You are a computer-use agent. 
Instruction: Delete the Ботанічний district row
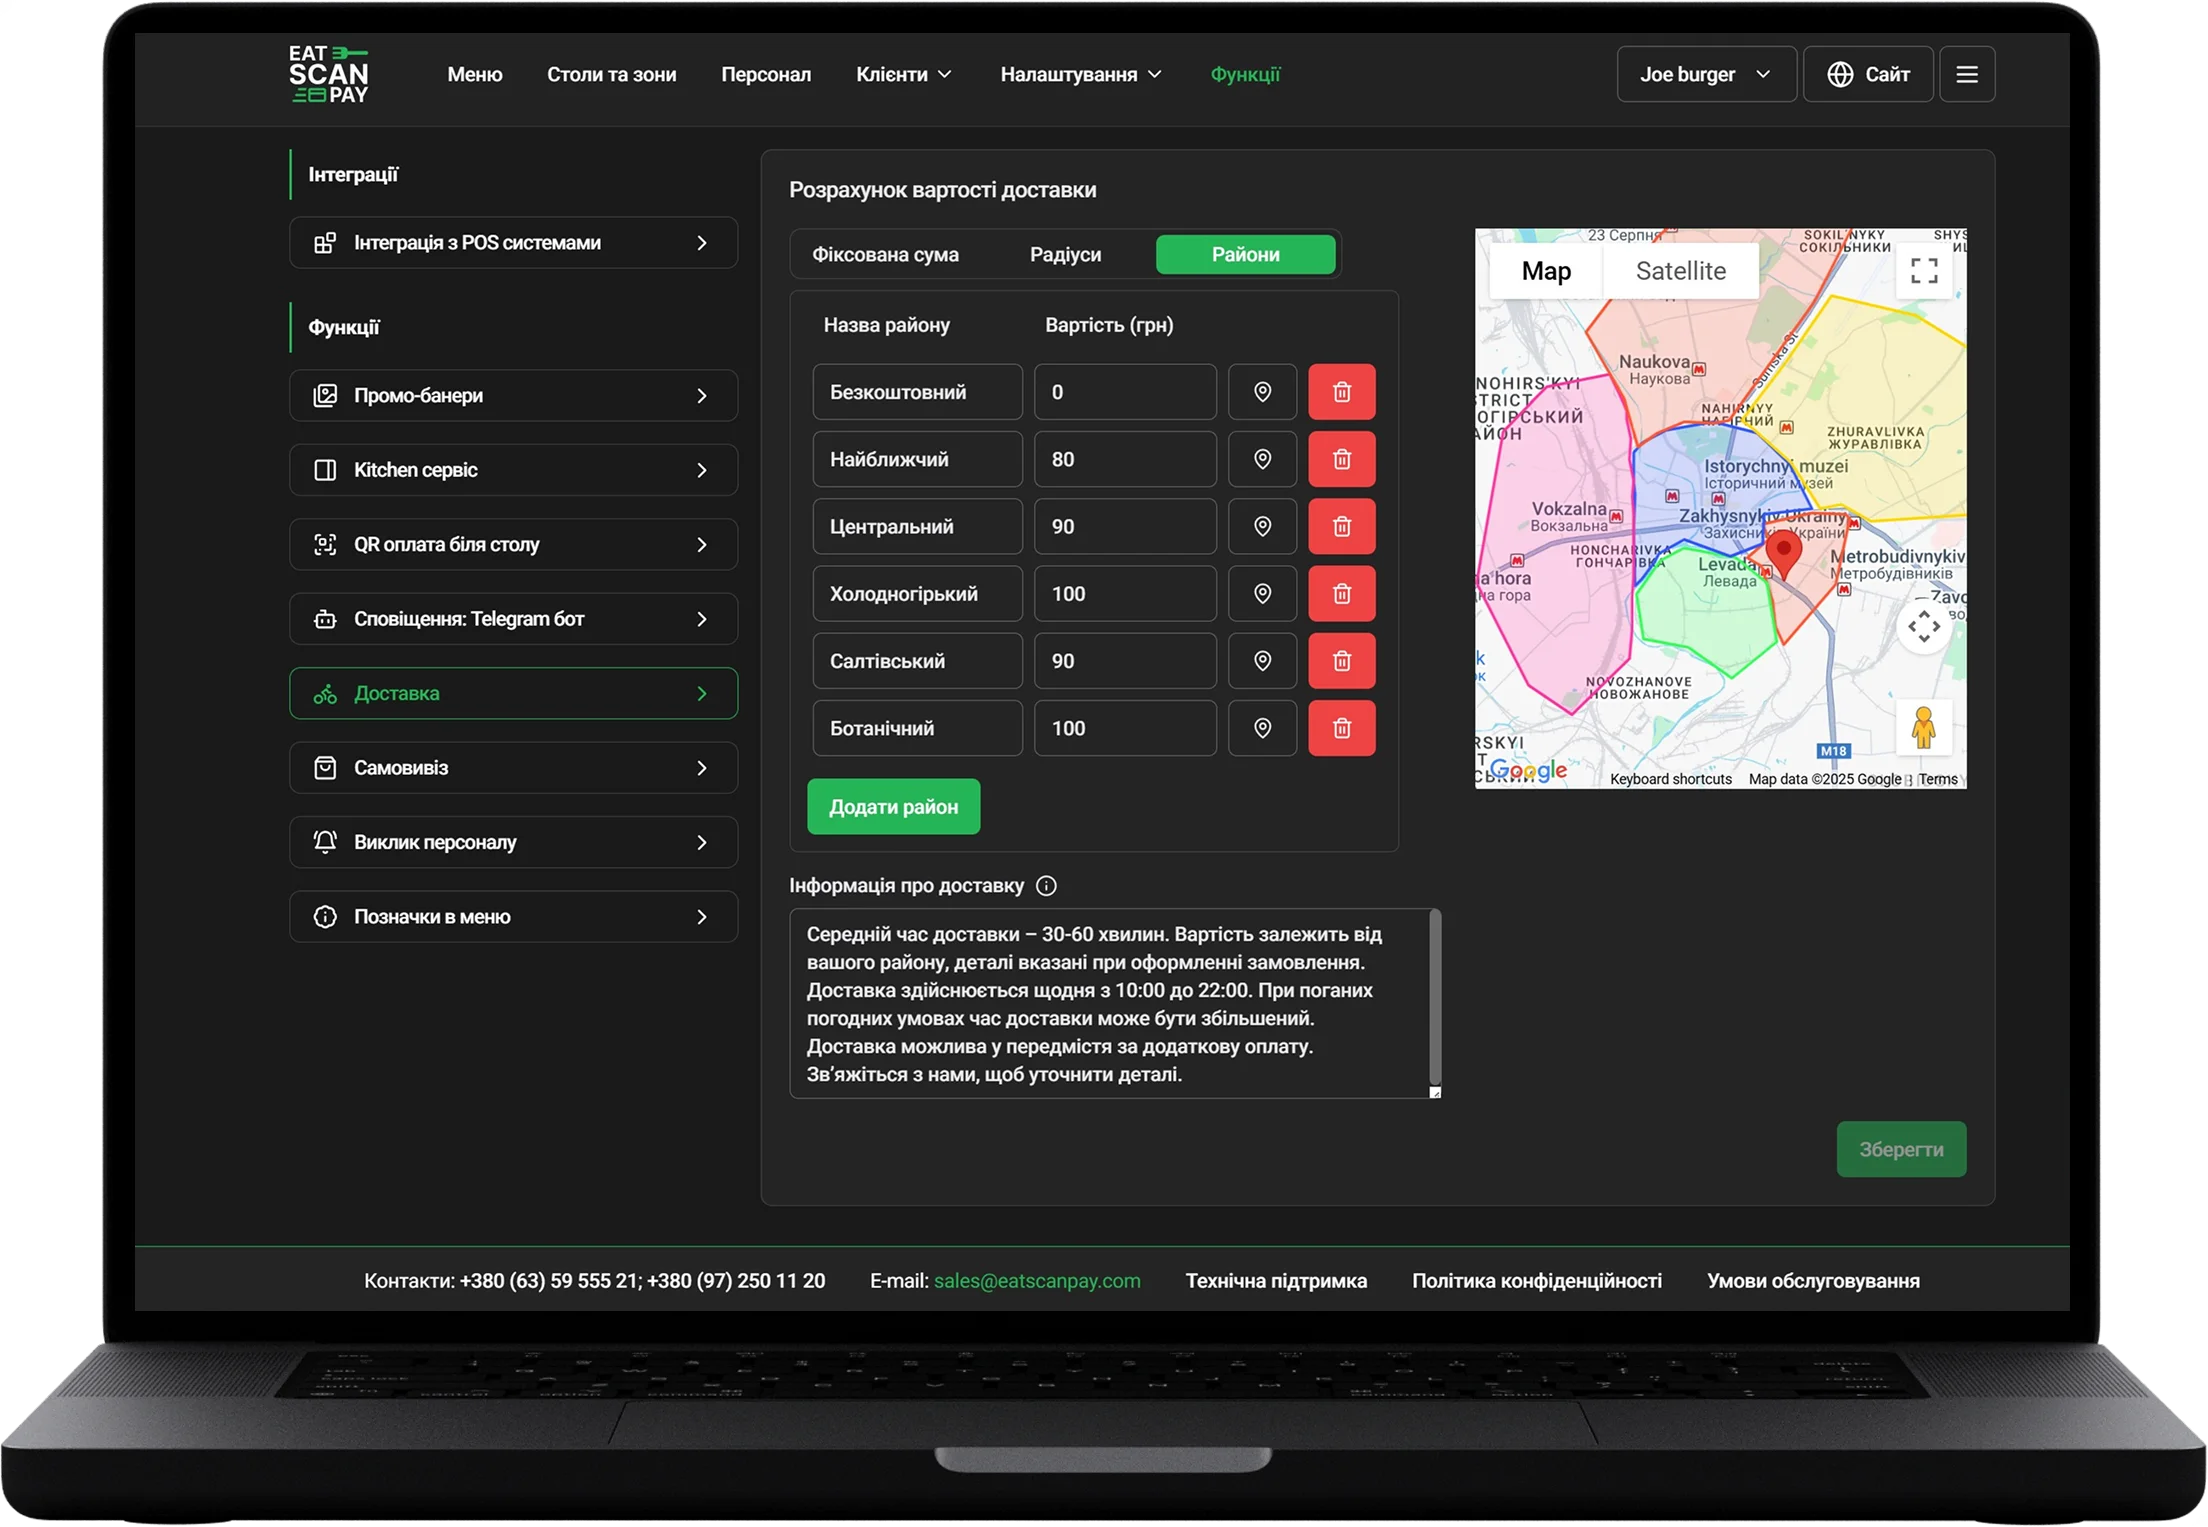click(x=1341, y=728)
